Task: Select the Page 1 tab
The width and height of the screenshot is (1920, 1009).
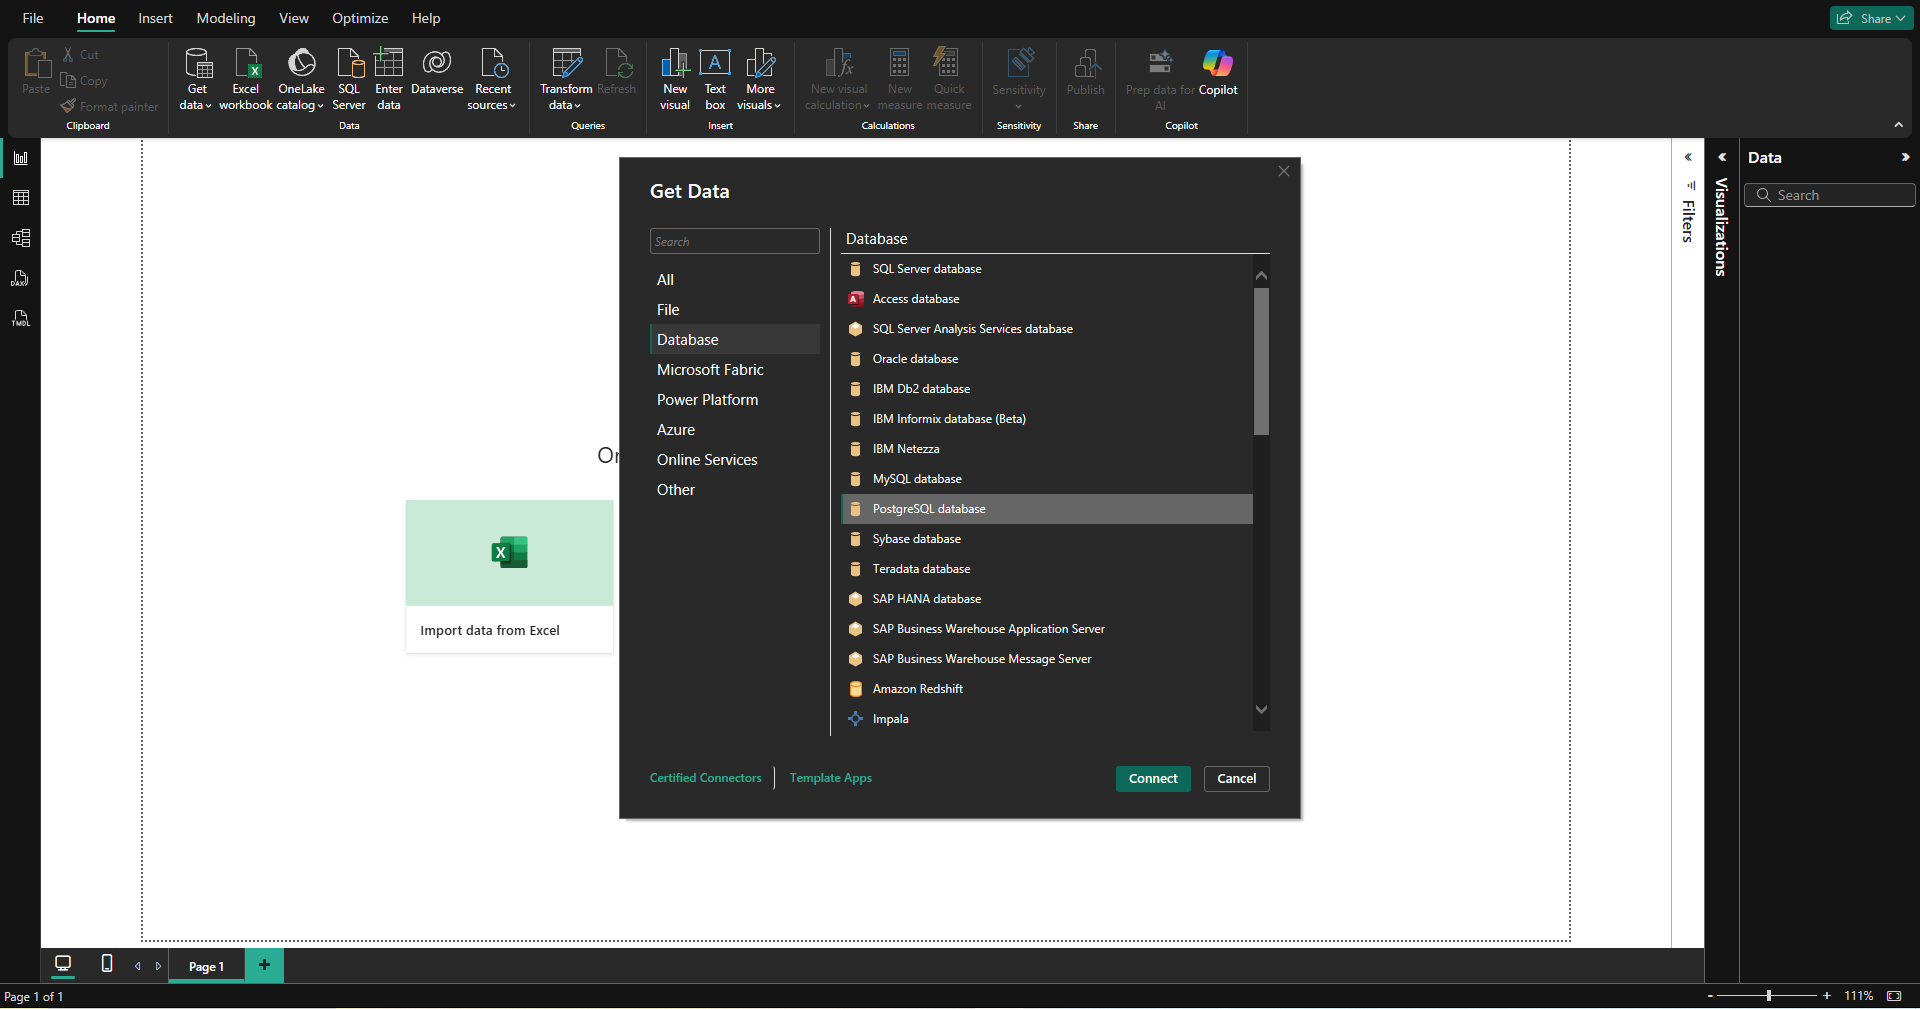Action: tap(206, 966)
